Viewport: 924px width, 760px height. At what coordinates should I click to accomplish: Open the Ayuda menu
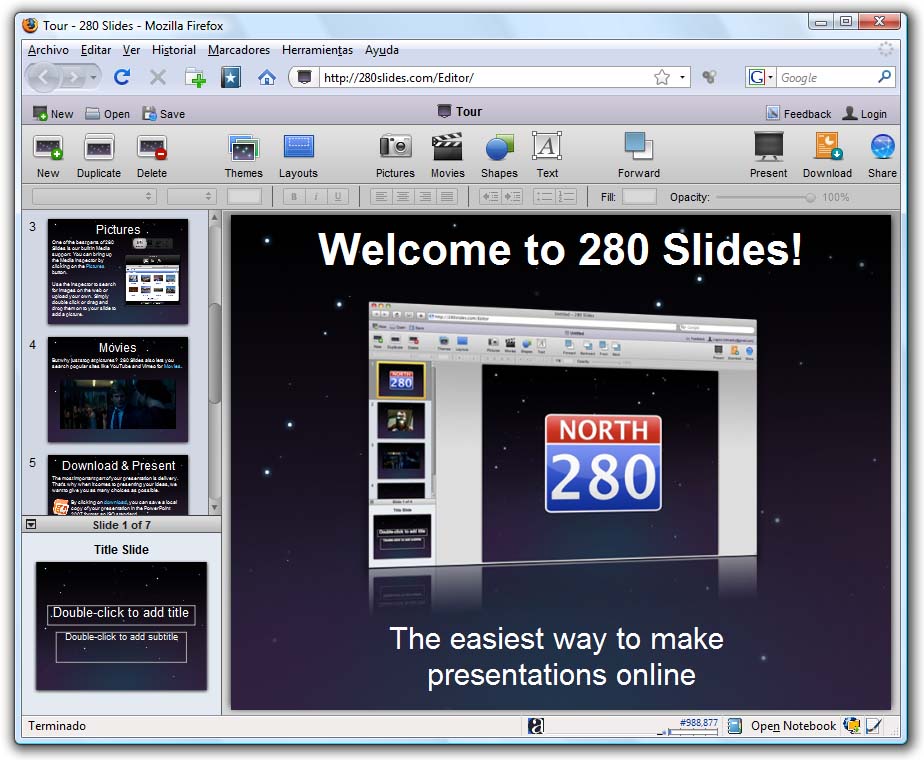(382, 50)
